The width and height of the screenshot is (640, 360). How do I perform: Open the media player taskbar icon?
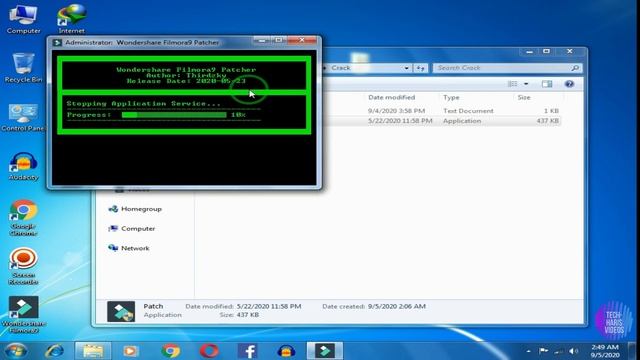tap(131, 351)
